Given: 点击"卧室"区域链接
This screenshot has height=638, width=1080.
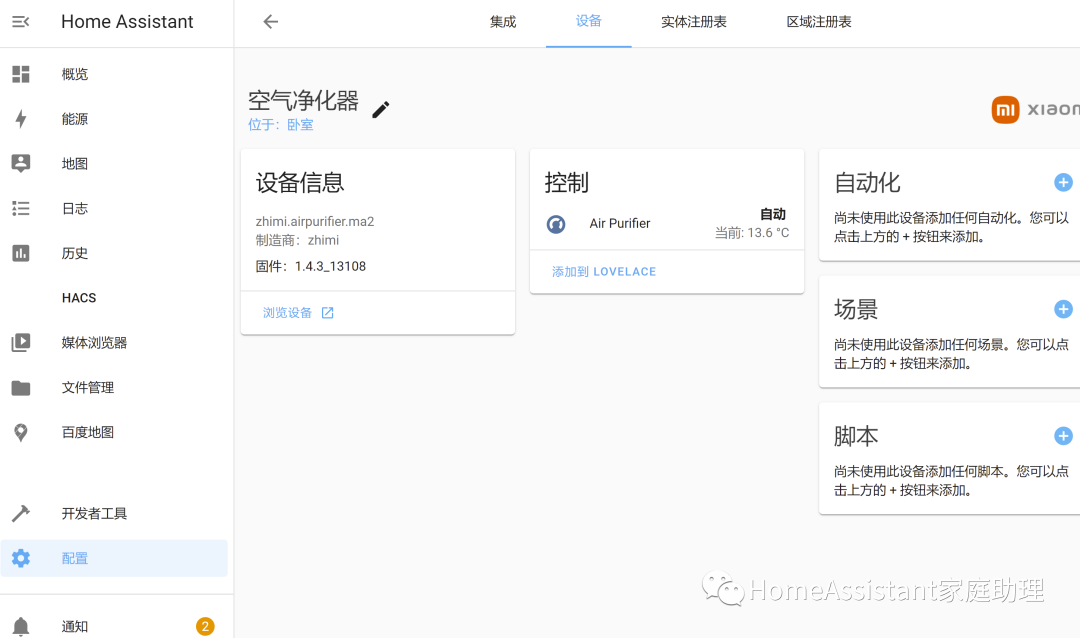Looking at the screenshot, I should tap(300, 124).
